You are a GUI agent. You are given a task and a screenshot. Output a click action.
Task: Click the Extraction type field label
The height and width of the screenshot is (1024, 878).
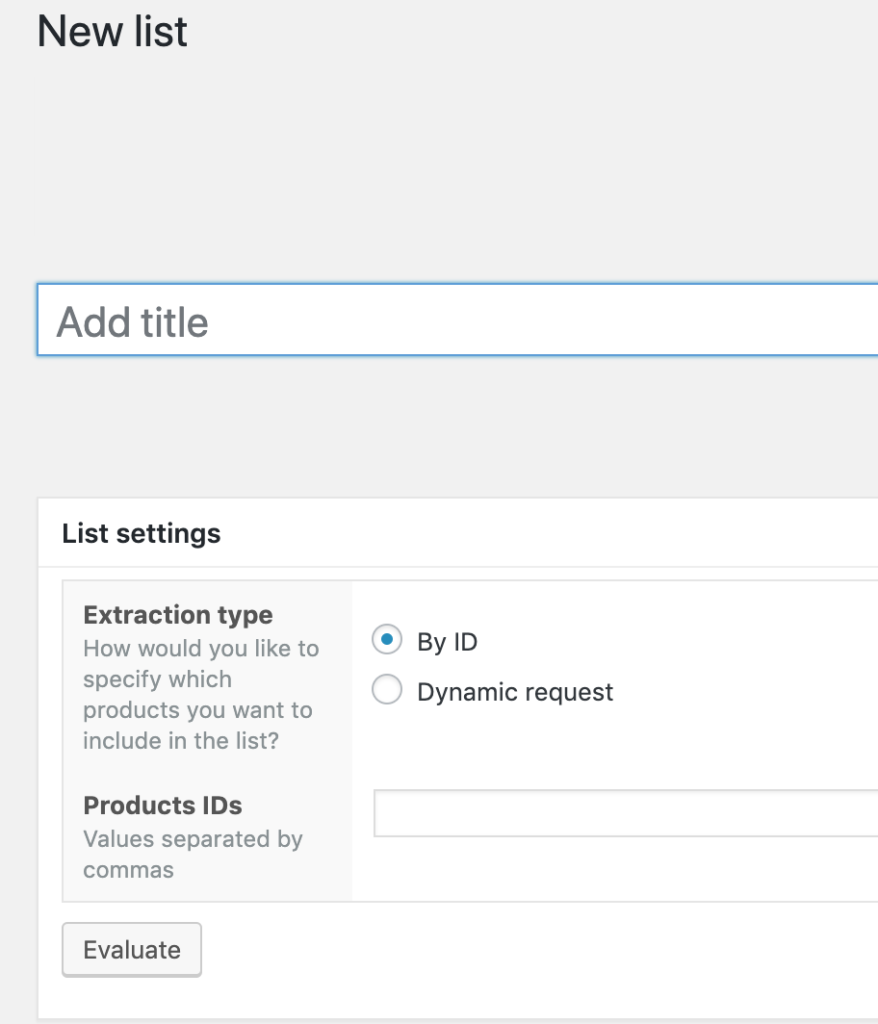tap(178, 615)
